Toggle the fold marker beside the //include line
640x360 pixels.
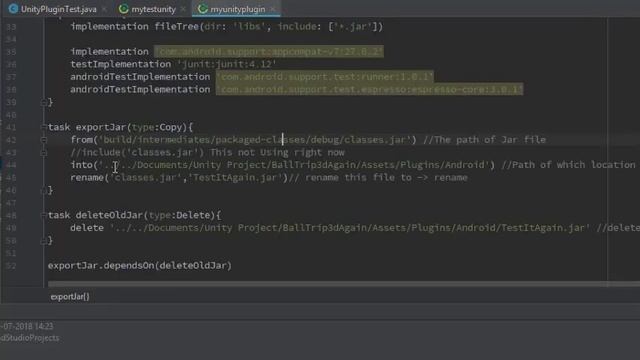[43, 153]
